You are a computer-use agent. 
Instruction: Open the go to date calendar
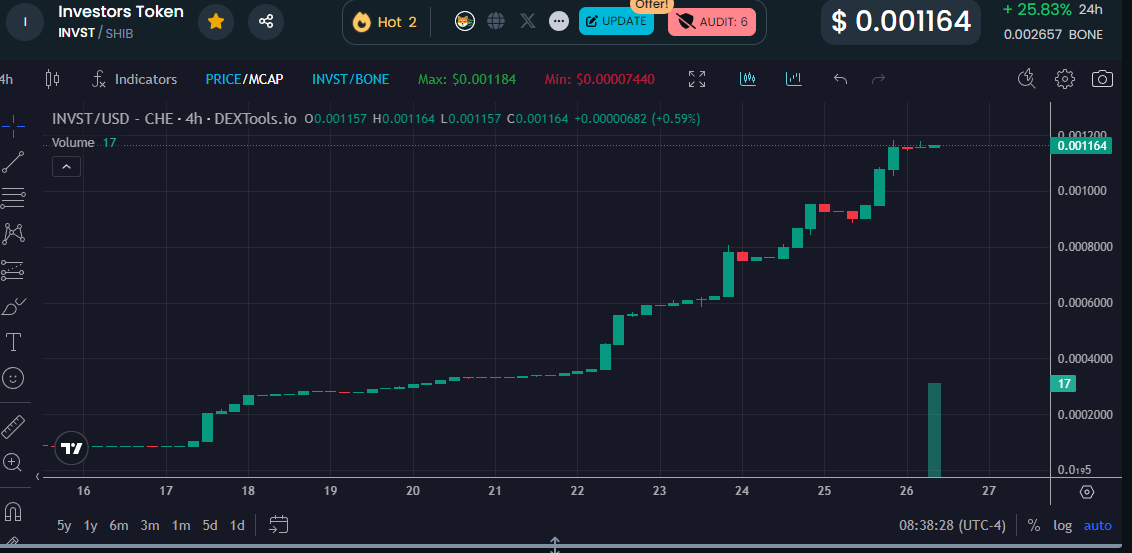pos(279,525)
